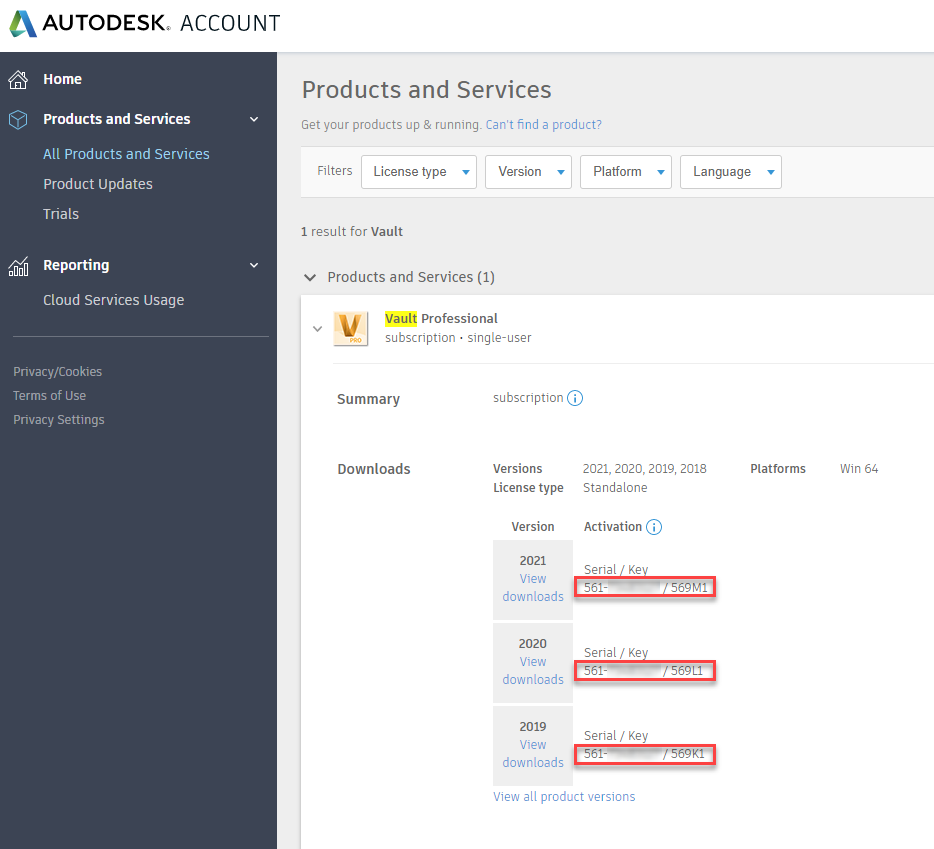Open the Platform filter dropdown
Viewport: 934px width, 849px height.
click(625, 171)
